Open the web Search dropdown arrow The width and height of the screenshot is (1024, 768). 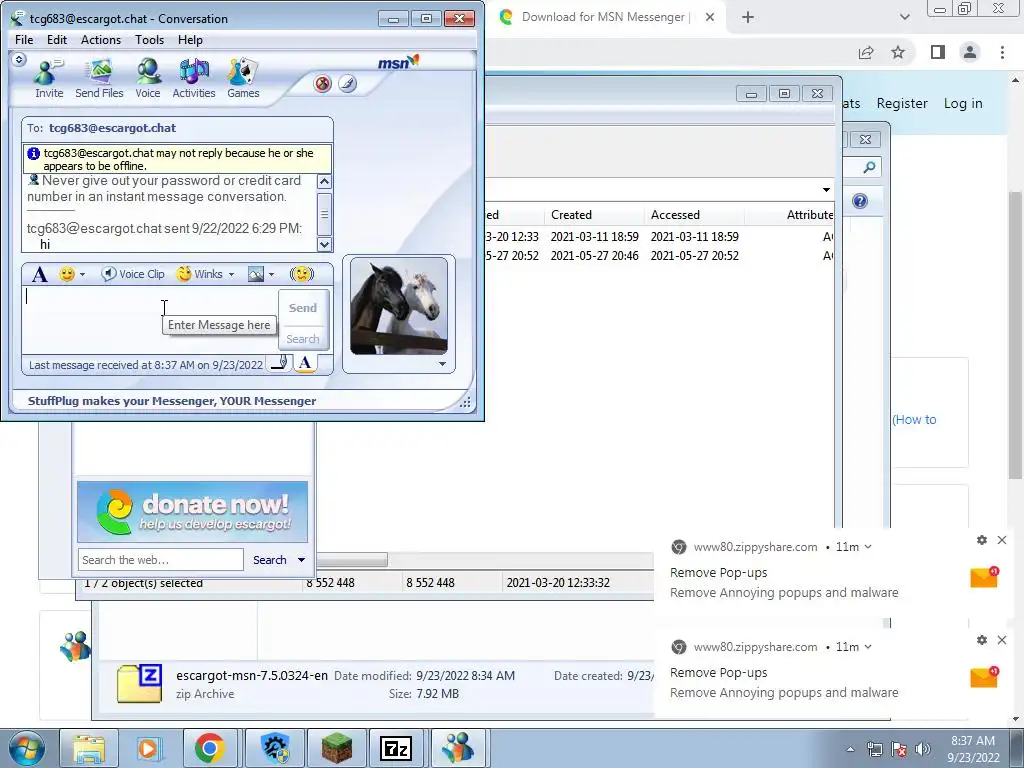(301, 560)
